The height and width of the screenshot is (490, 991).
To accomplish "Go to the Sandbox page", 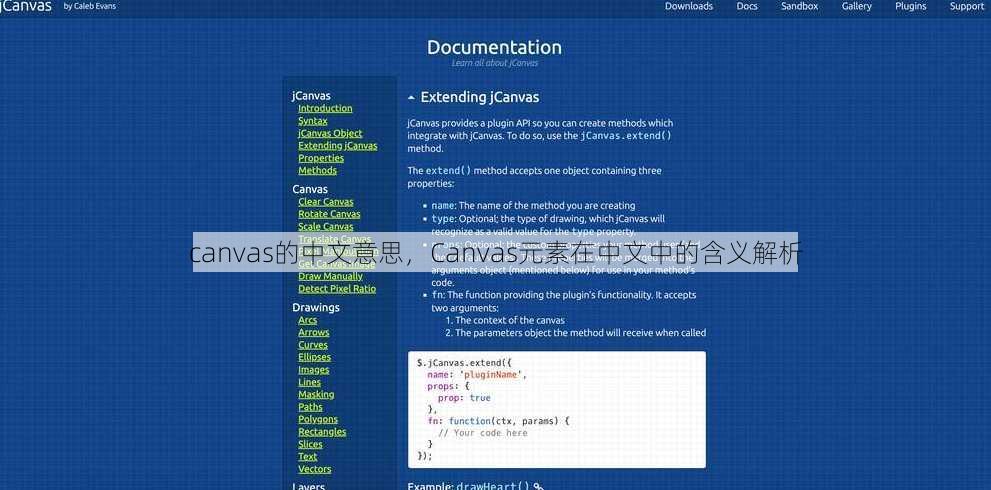I will (799, 6).
